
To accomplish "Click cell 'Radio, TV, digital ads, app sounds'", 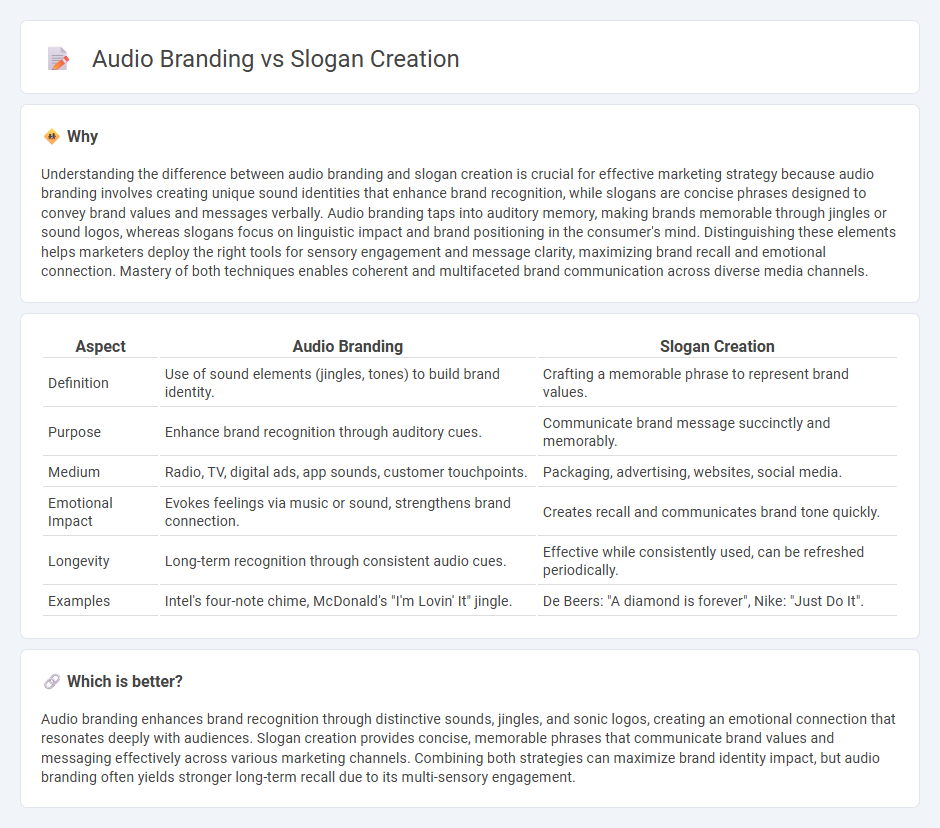I will (348, 472).
